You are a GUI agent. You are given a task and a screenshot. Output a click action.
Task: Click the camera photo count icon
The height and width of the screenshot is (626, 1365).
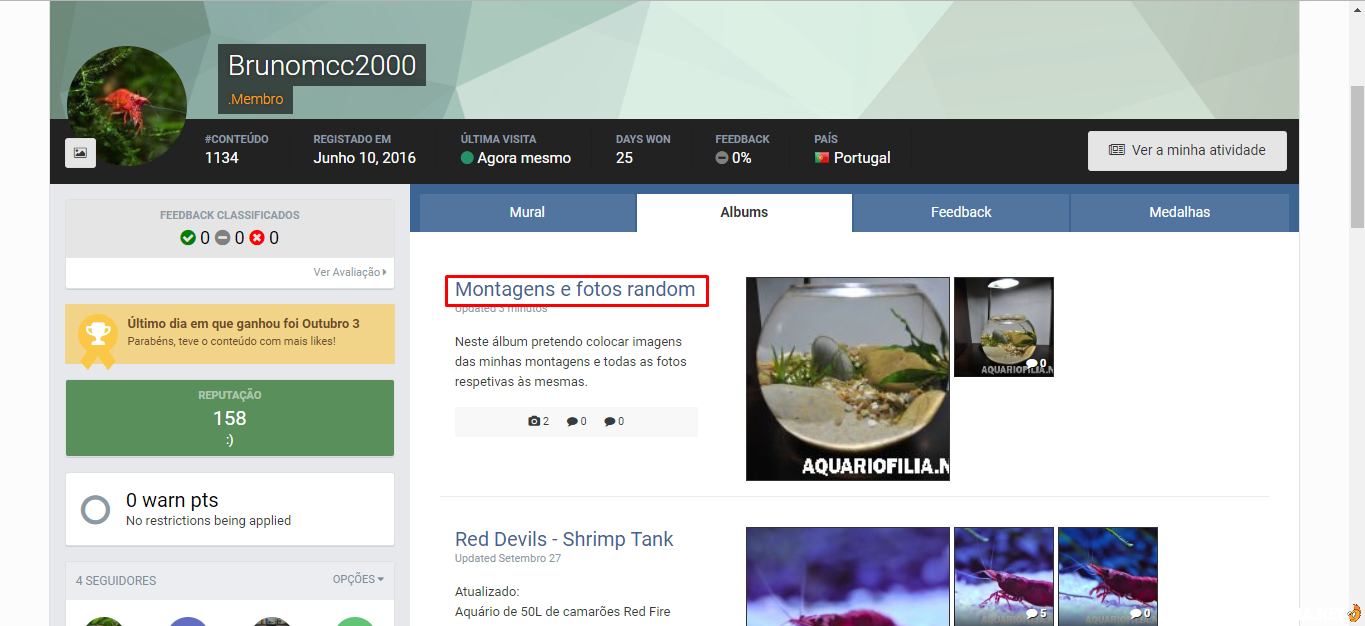tap(534, 422)
